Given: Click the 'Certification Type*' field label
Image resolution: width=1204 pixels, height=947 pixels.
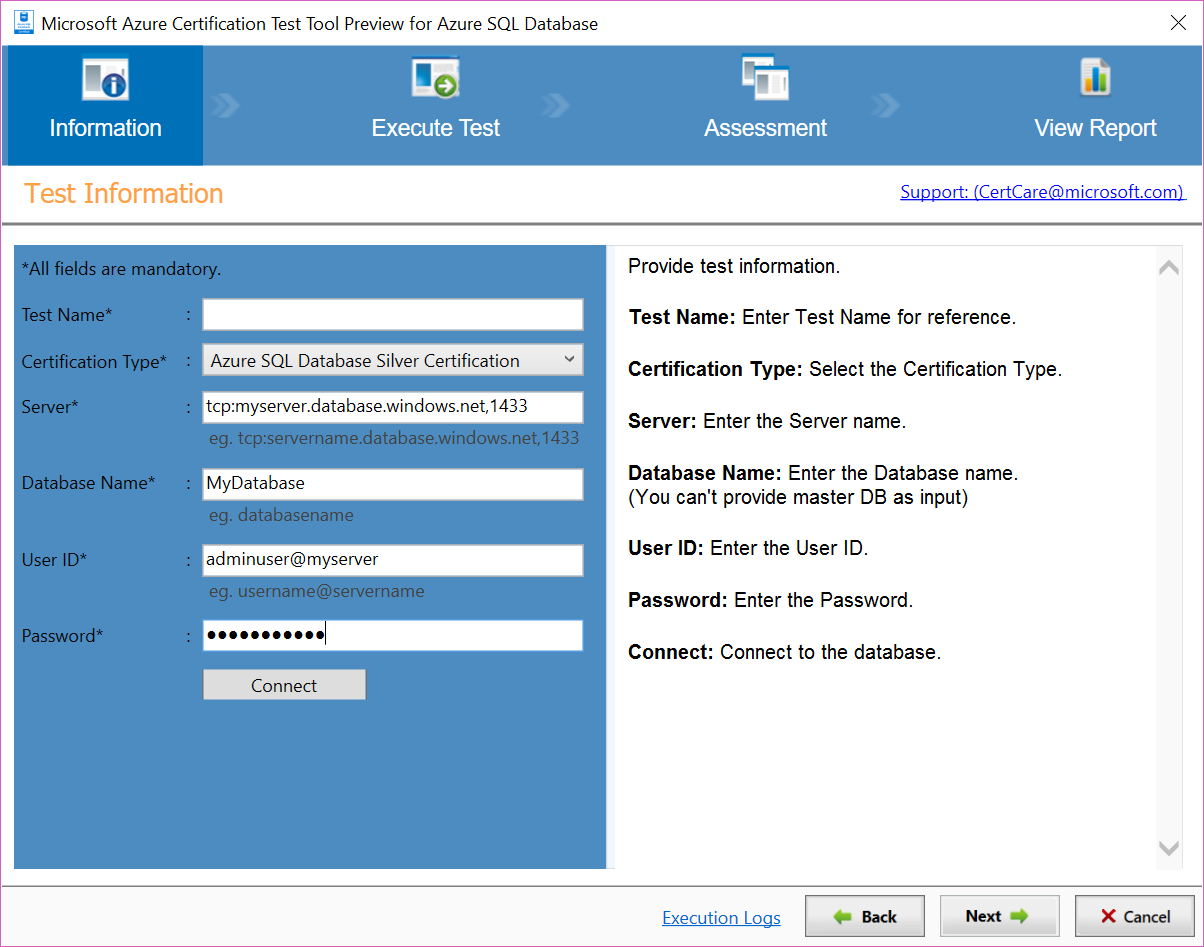Looking at the screenshot, I should point(94,361).
